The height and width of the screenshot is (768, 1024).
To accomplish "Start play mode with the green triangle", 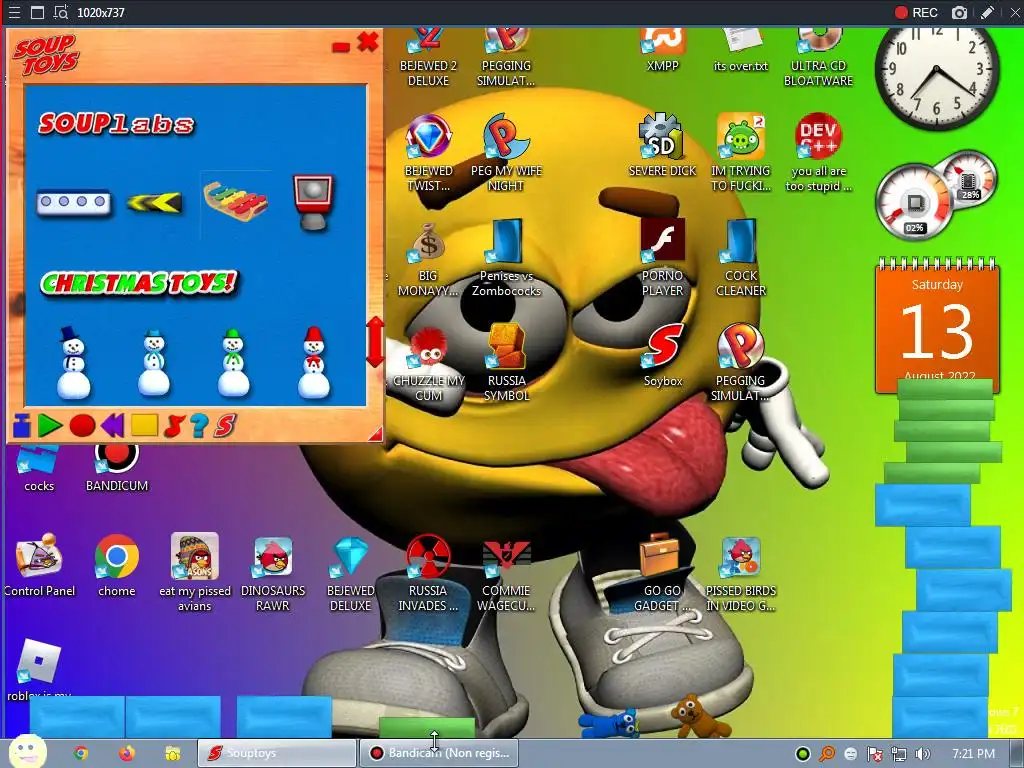I will [x=50, y=426].
